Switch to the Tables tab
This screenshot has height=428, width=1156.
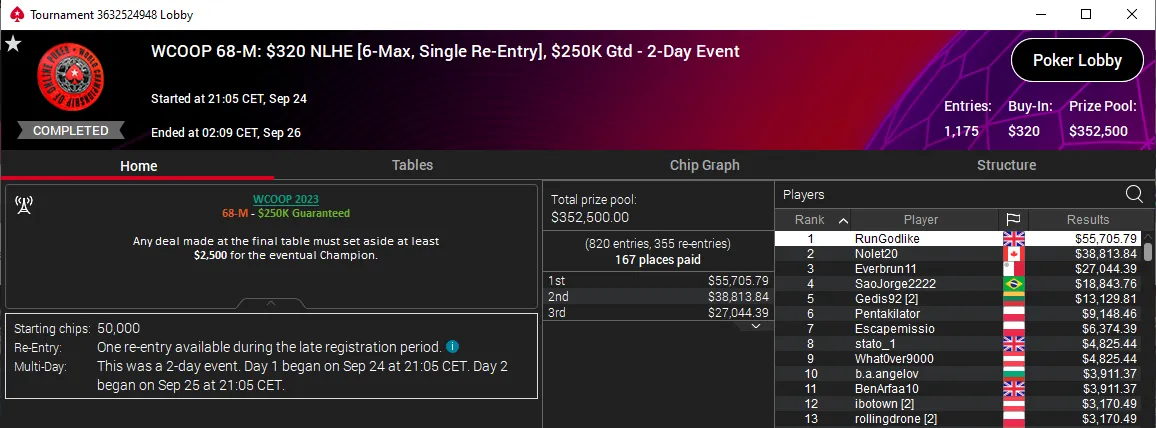pos(412,165)
